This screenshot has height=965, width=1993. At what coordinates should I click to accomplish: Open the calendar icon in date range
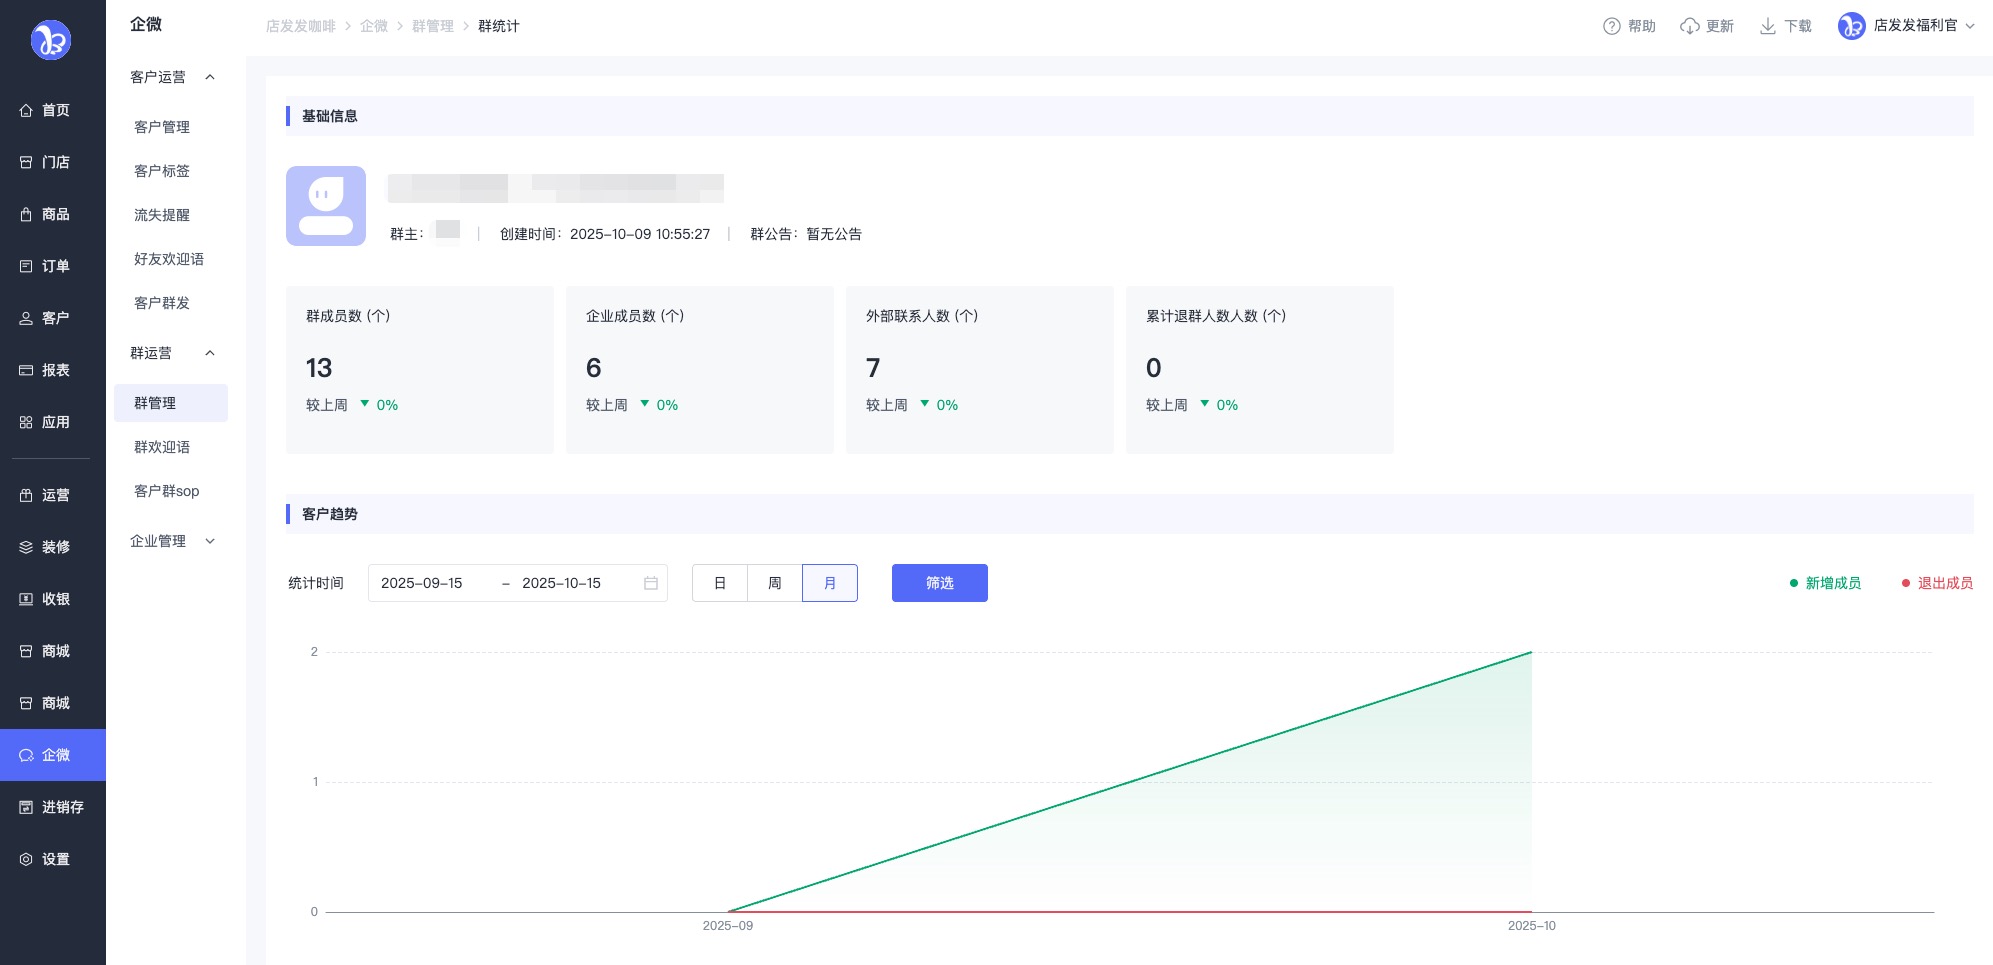pos(651,583)
